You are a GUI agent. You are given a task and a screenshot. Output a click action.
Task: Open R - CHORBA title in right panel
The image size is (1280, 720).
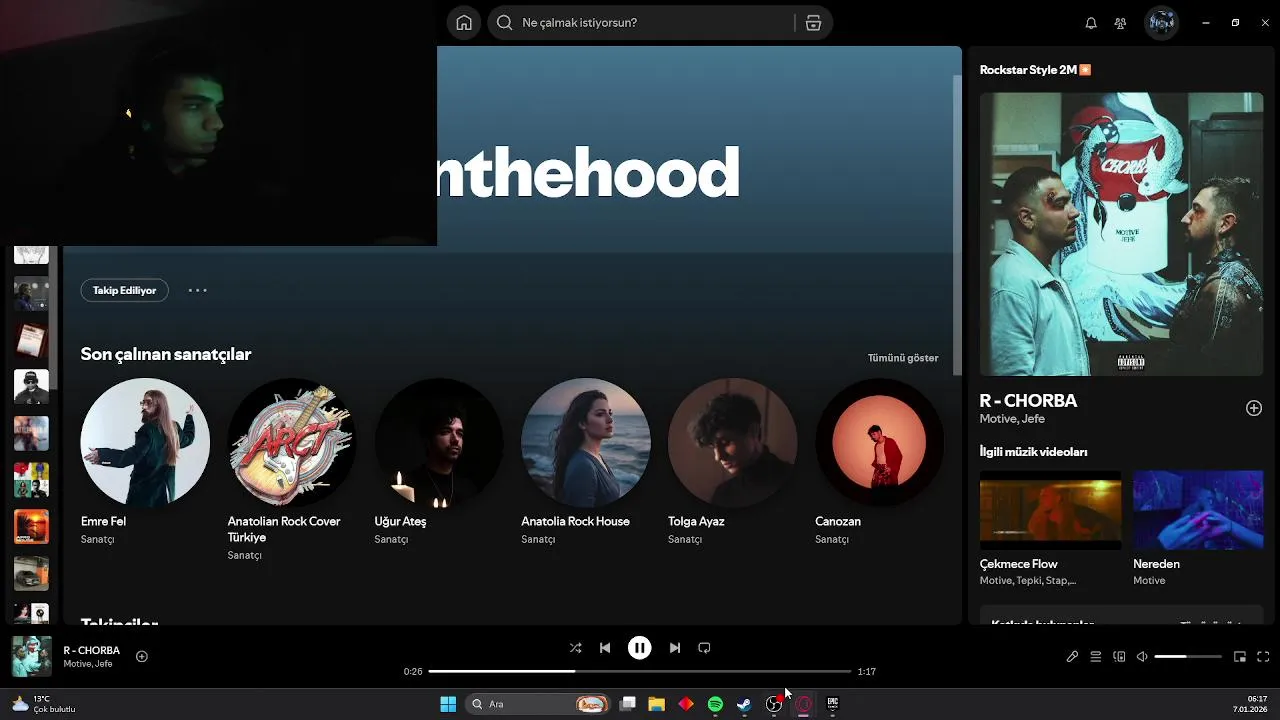pyautogui.click(x=1028, y=400)
